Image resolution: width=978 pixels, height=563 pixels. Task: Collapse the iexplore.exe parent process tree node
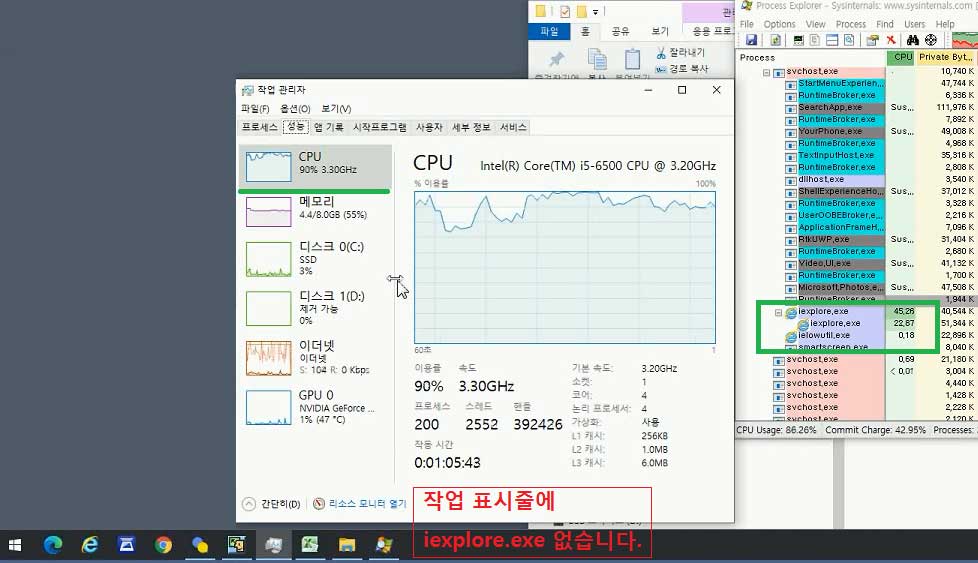(x=778, y=312)
